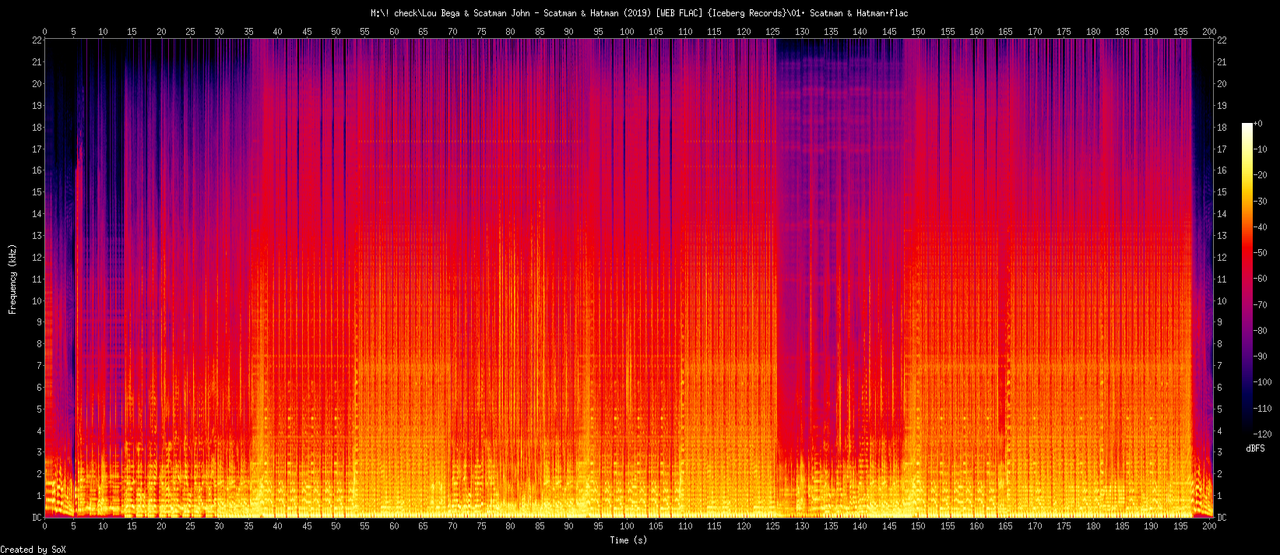
Task: Click "DC" on the right frequency axis
Action: (x=1223, y=517)
